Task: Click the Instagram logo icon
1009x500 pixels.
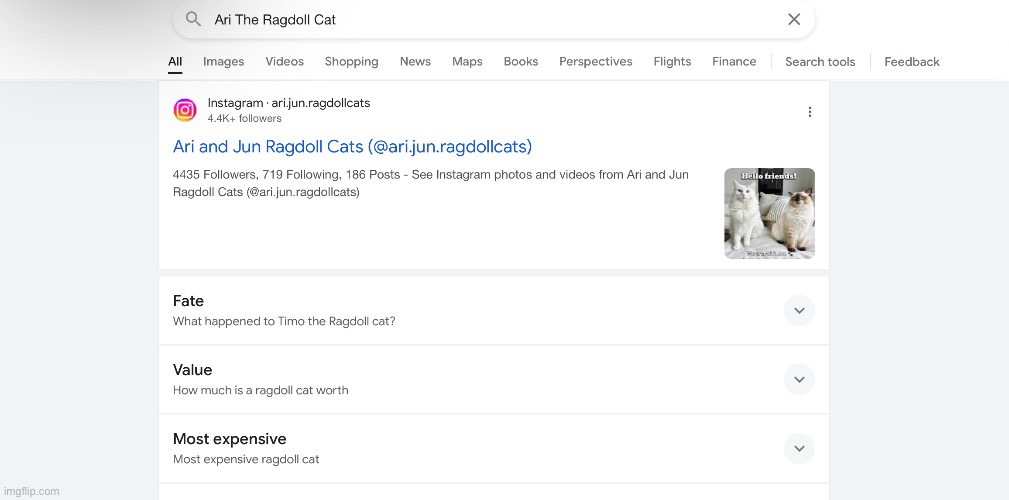Action: pos(185,110)
